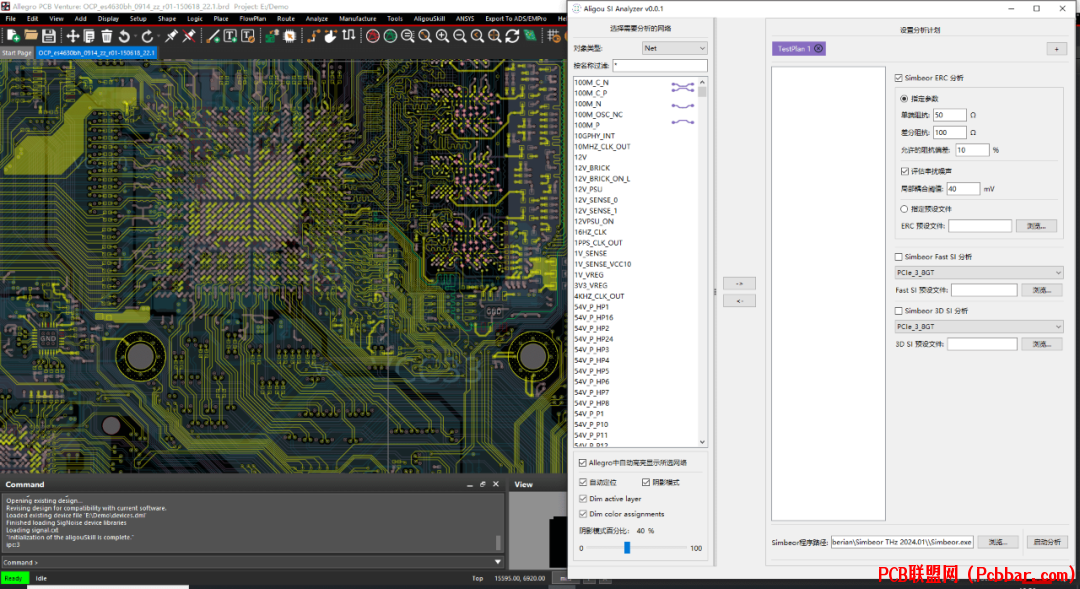Select net 1PPS_CLK_OUT in the list
This screenshot has width=1080, height=589.
click(x=599, y=242)
